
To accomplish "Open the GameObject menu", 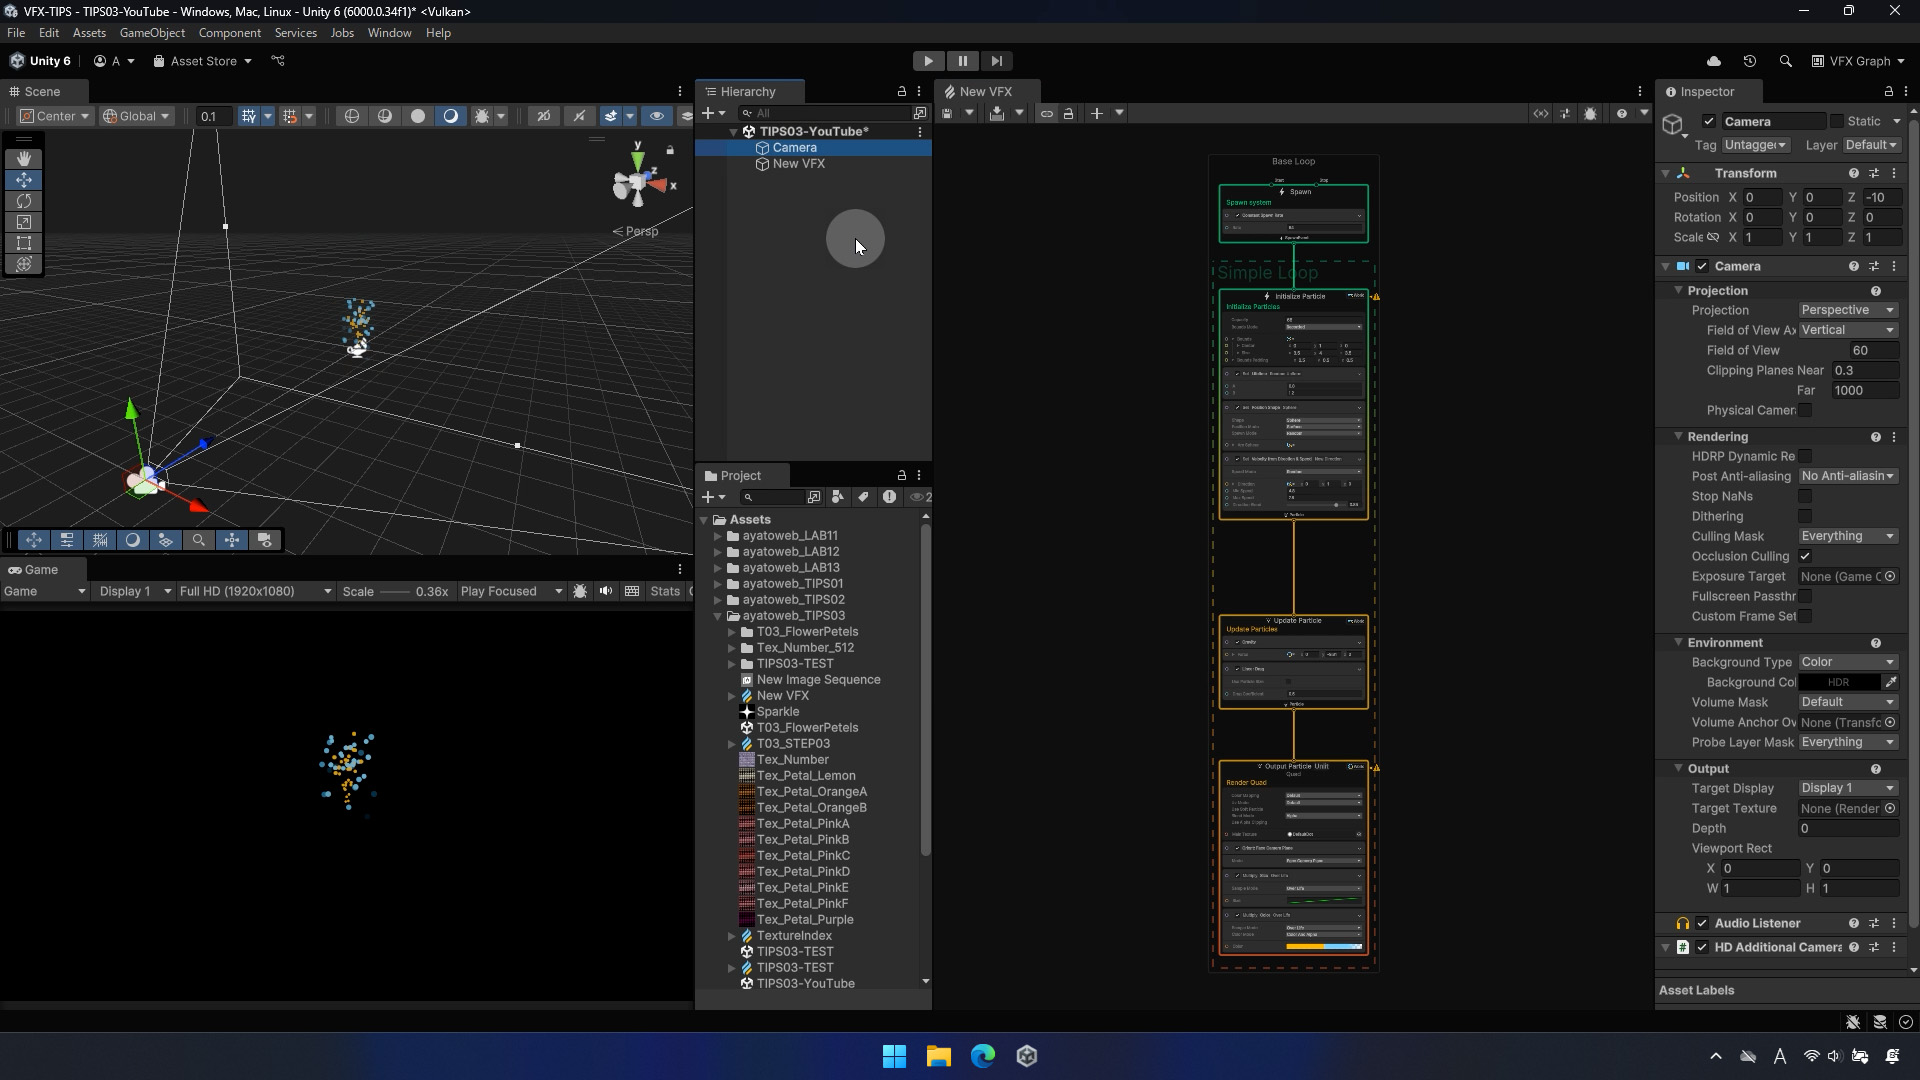I will coord(152,33).
